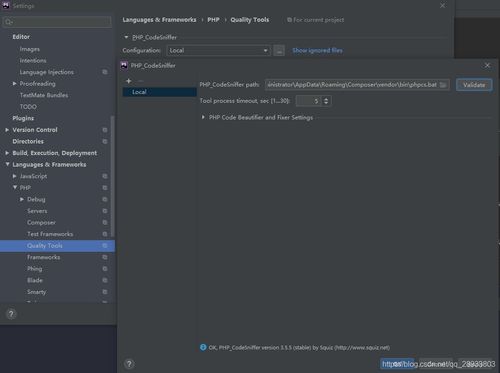Click the project-level icon beside Debug
500x373 pixels.
[x=105, y=199]
